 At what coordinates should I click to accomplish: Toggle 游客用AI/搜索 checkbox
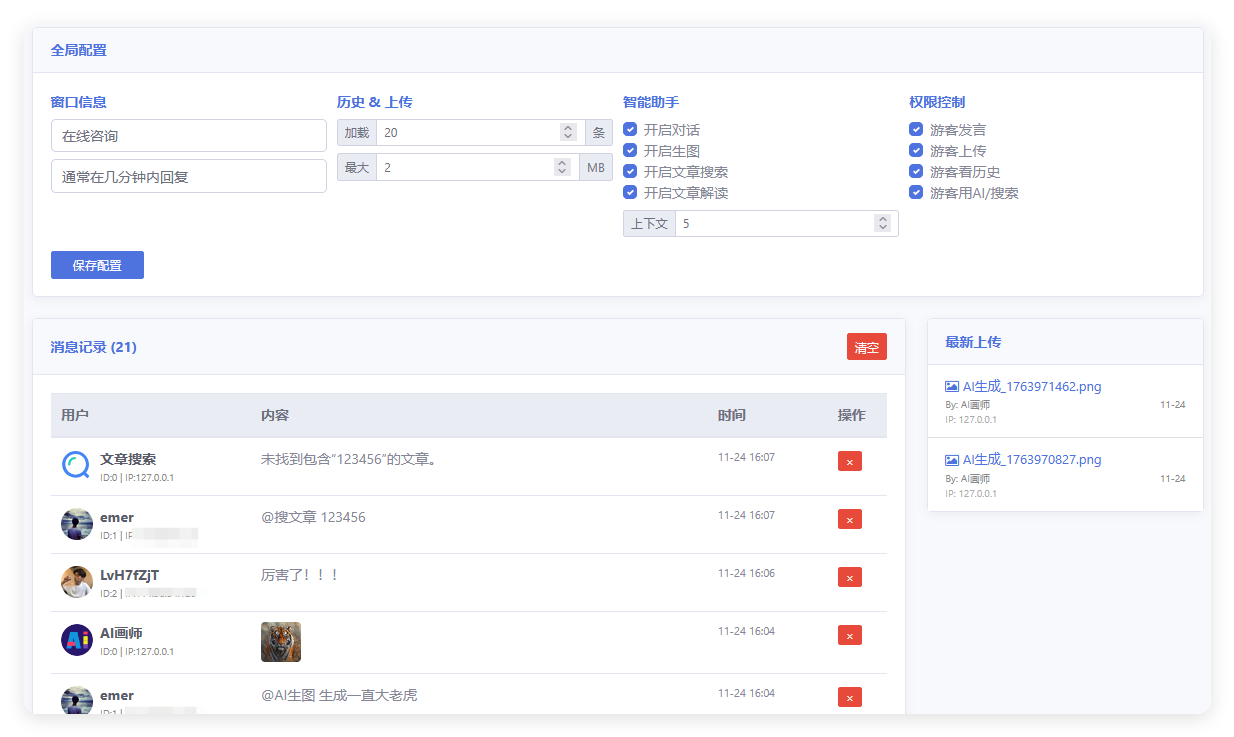click(916, 192)
